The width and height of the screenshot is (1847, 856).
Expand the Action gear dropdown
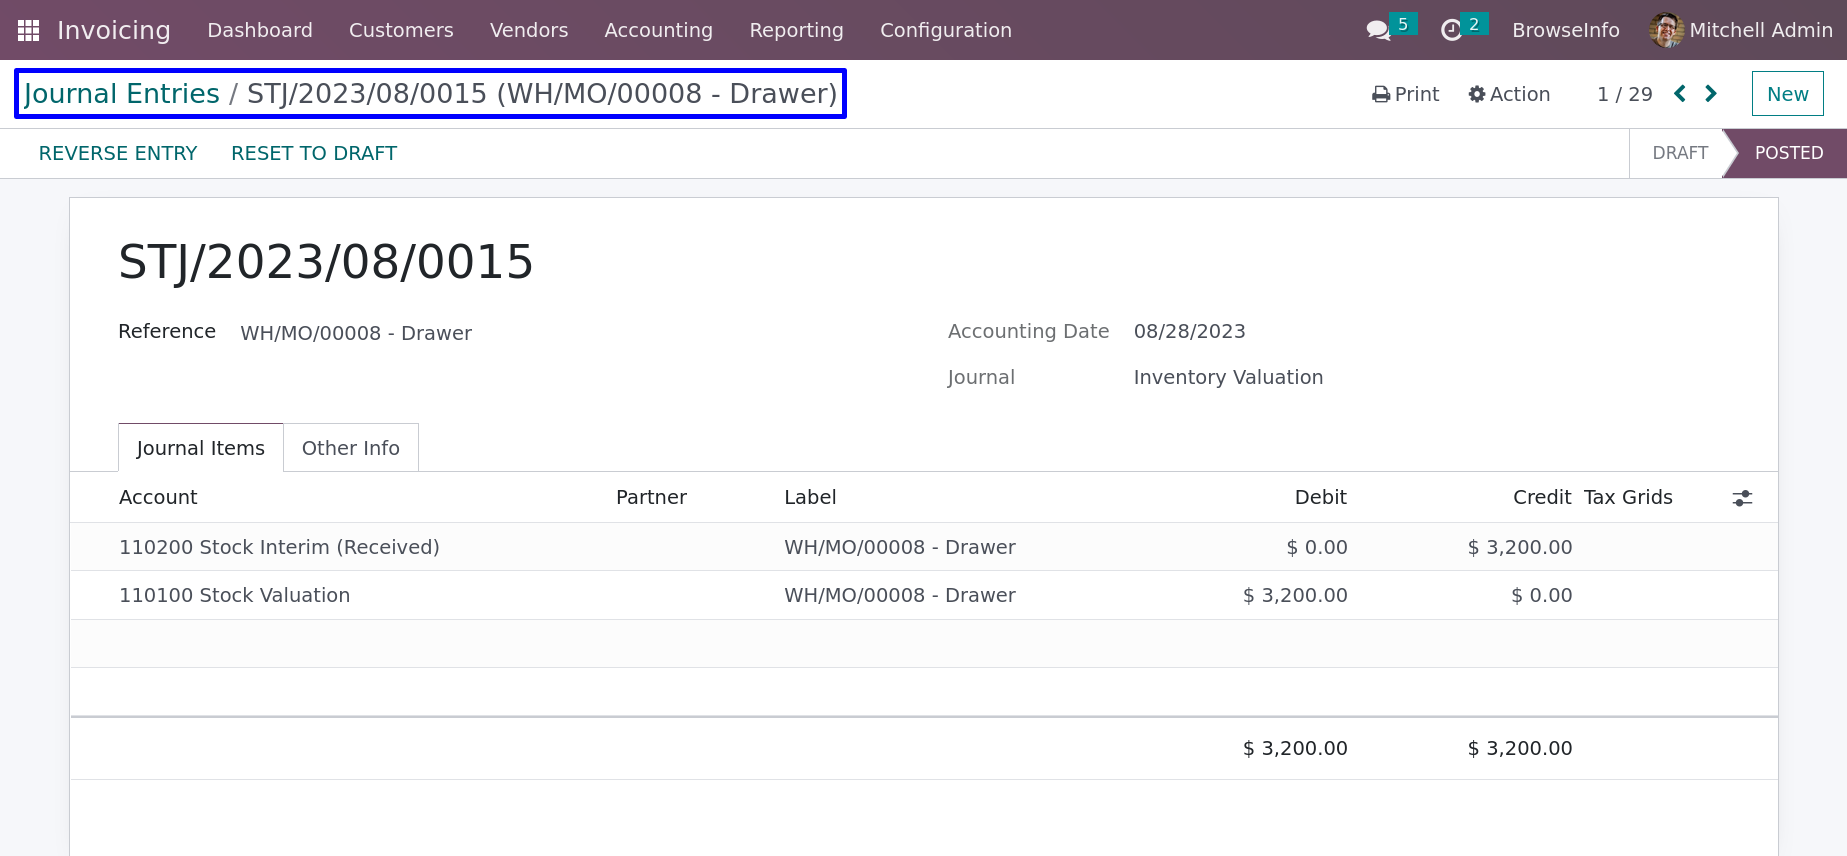click(x=1509, y=94)
